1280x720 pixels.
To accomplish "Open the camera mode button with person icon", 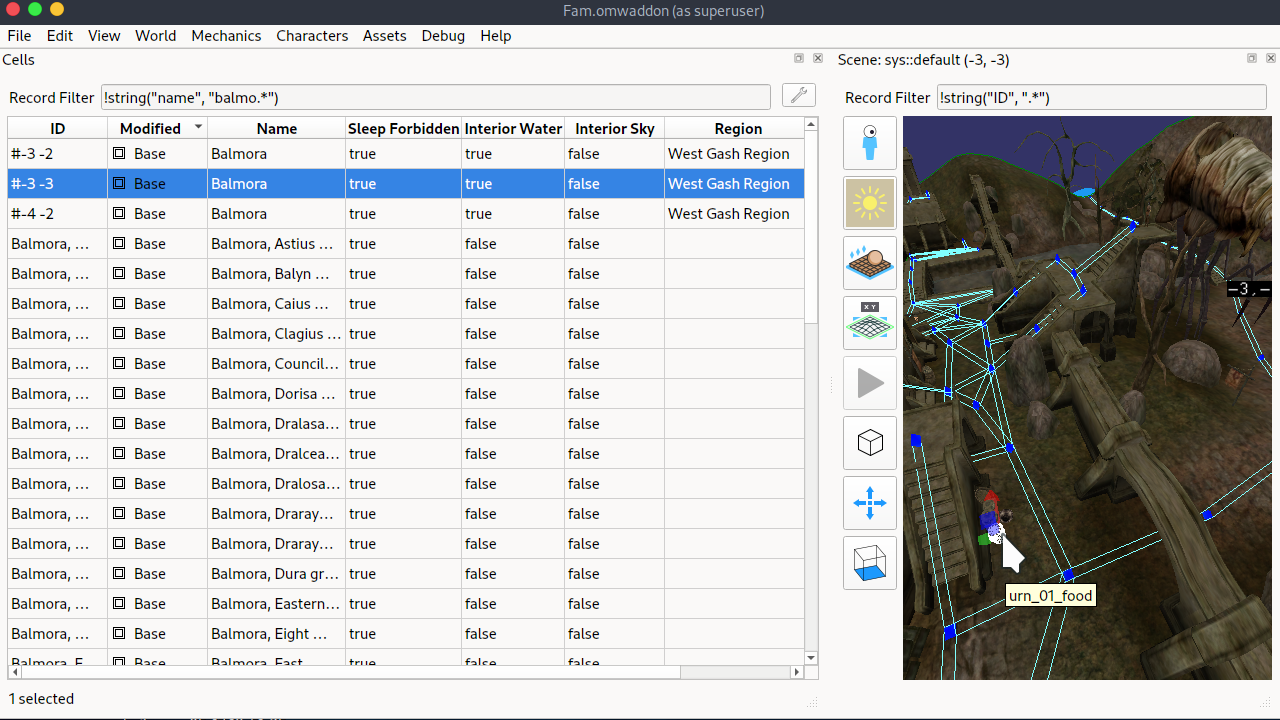I will click(870, 143).
